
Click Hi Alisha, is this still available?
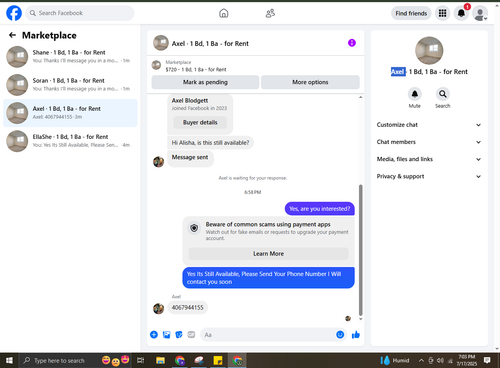coord(210,143)
